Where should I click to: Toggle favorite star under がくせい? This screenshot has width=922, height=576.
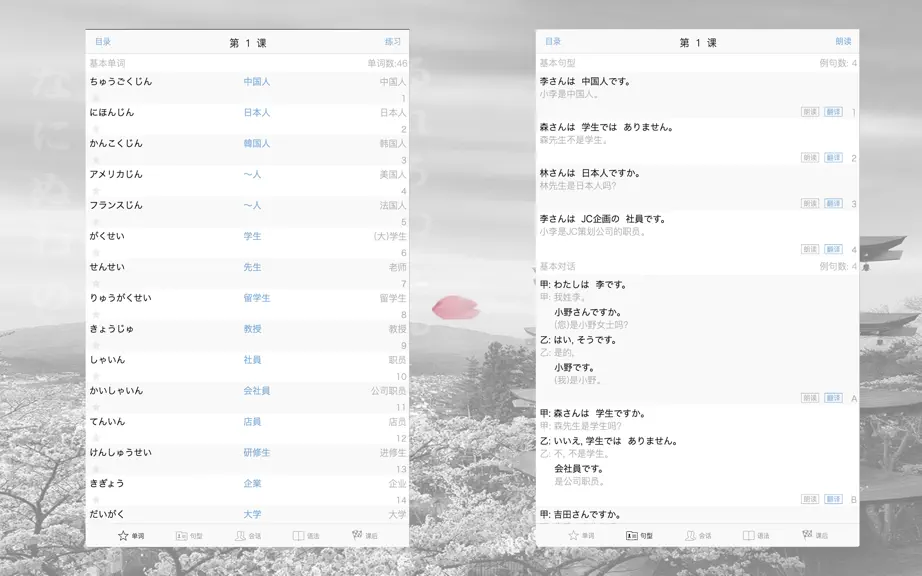(96, 252)
